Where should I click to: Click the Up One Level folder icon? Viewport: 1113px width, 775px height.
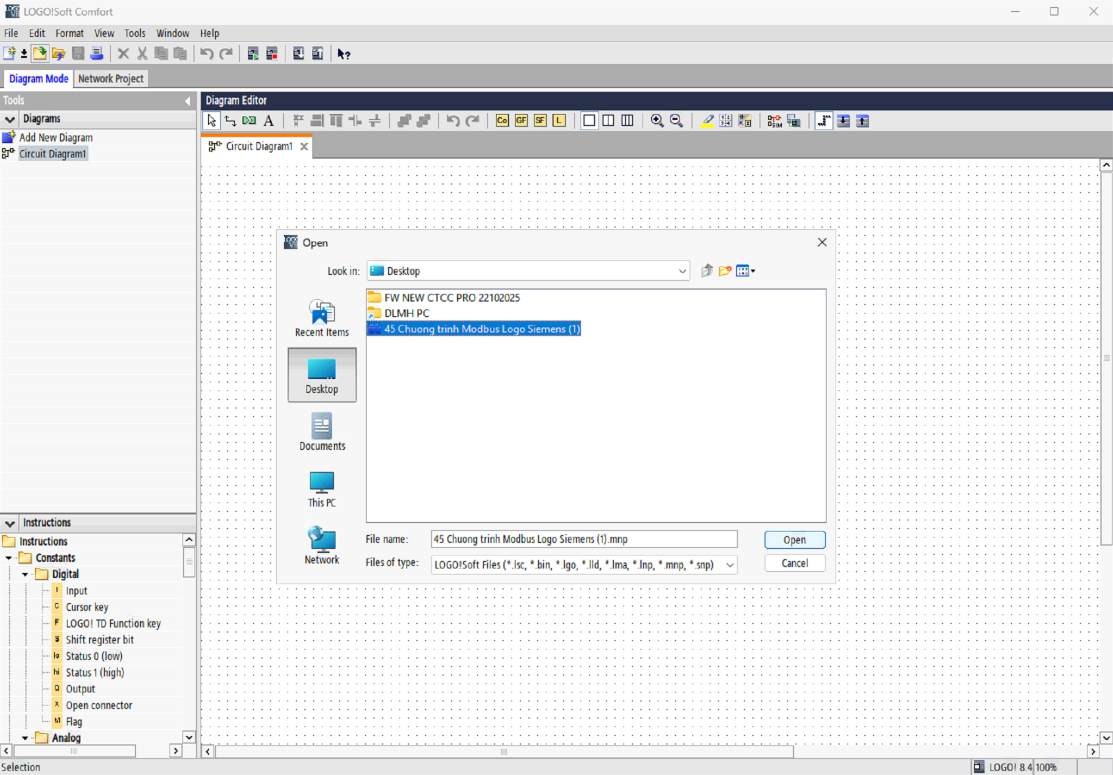707,271
